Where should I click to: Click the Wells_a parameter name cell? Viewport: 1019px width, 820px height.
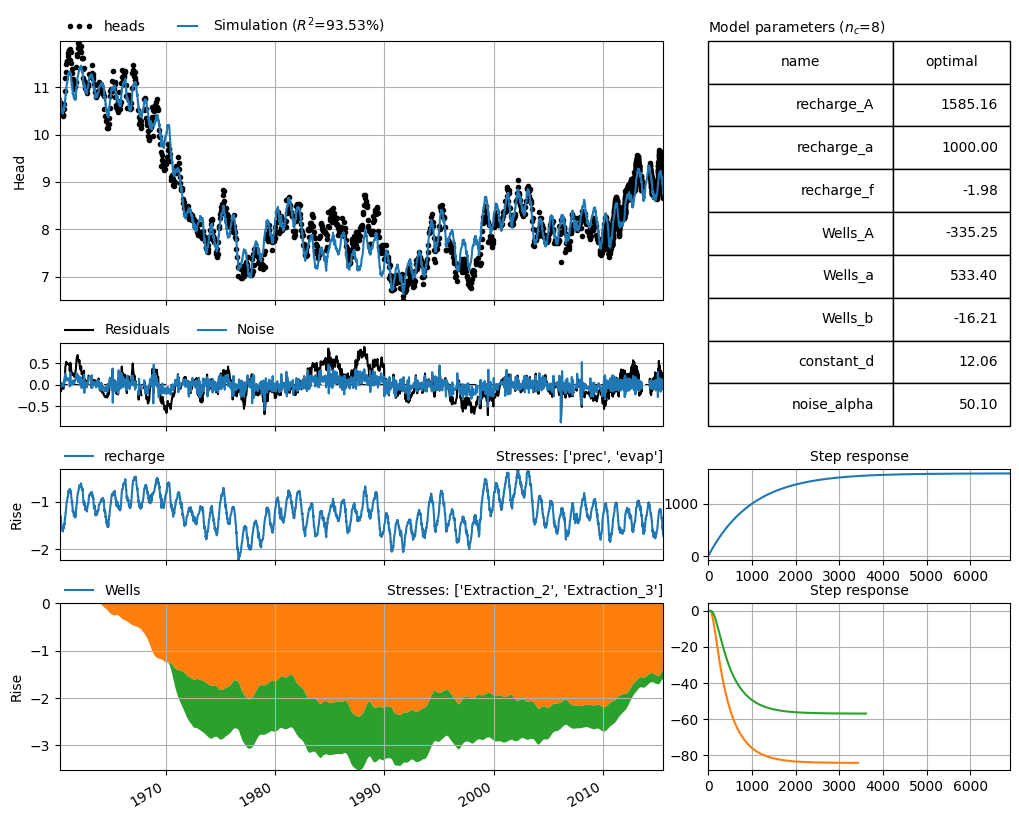(x=801, y=275)
